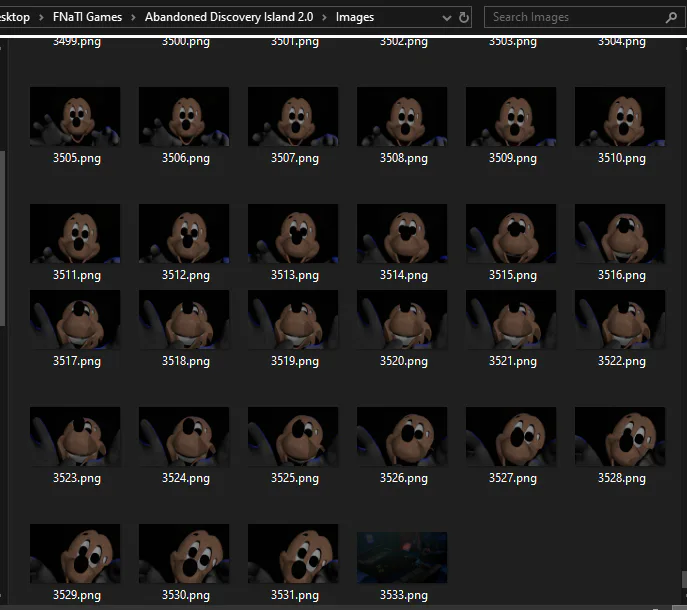This screenshot has width=687, height=610.
Task: Select the 3514.png thumbnail
Action: [x=402, y=234]
